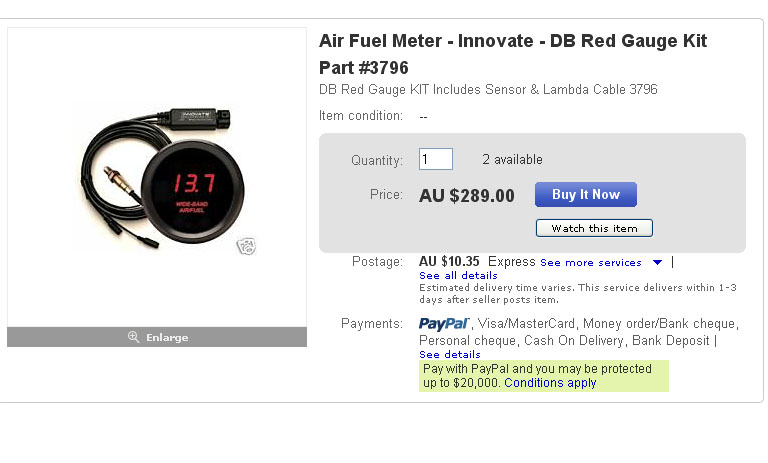Open the Conditions apply link

[550, 383]
